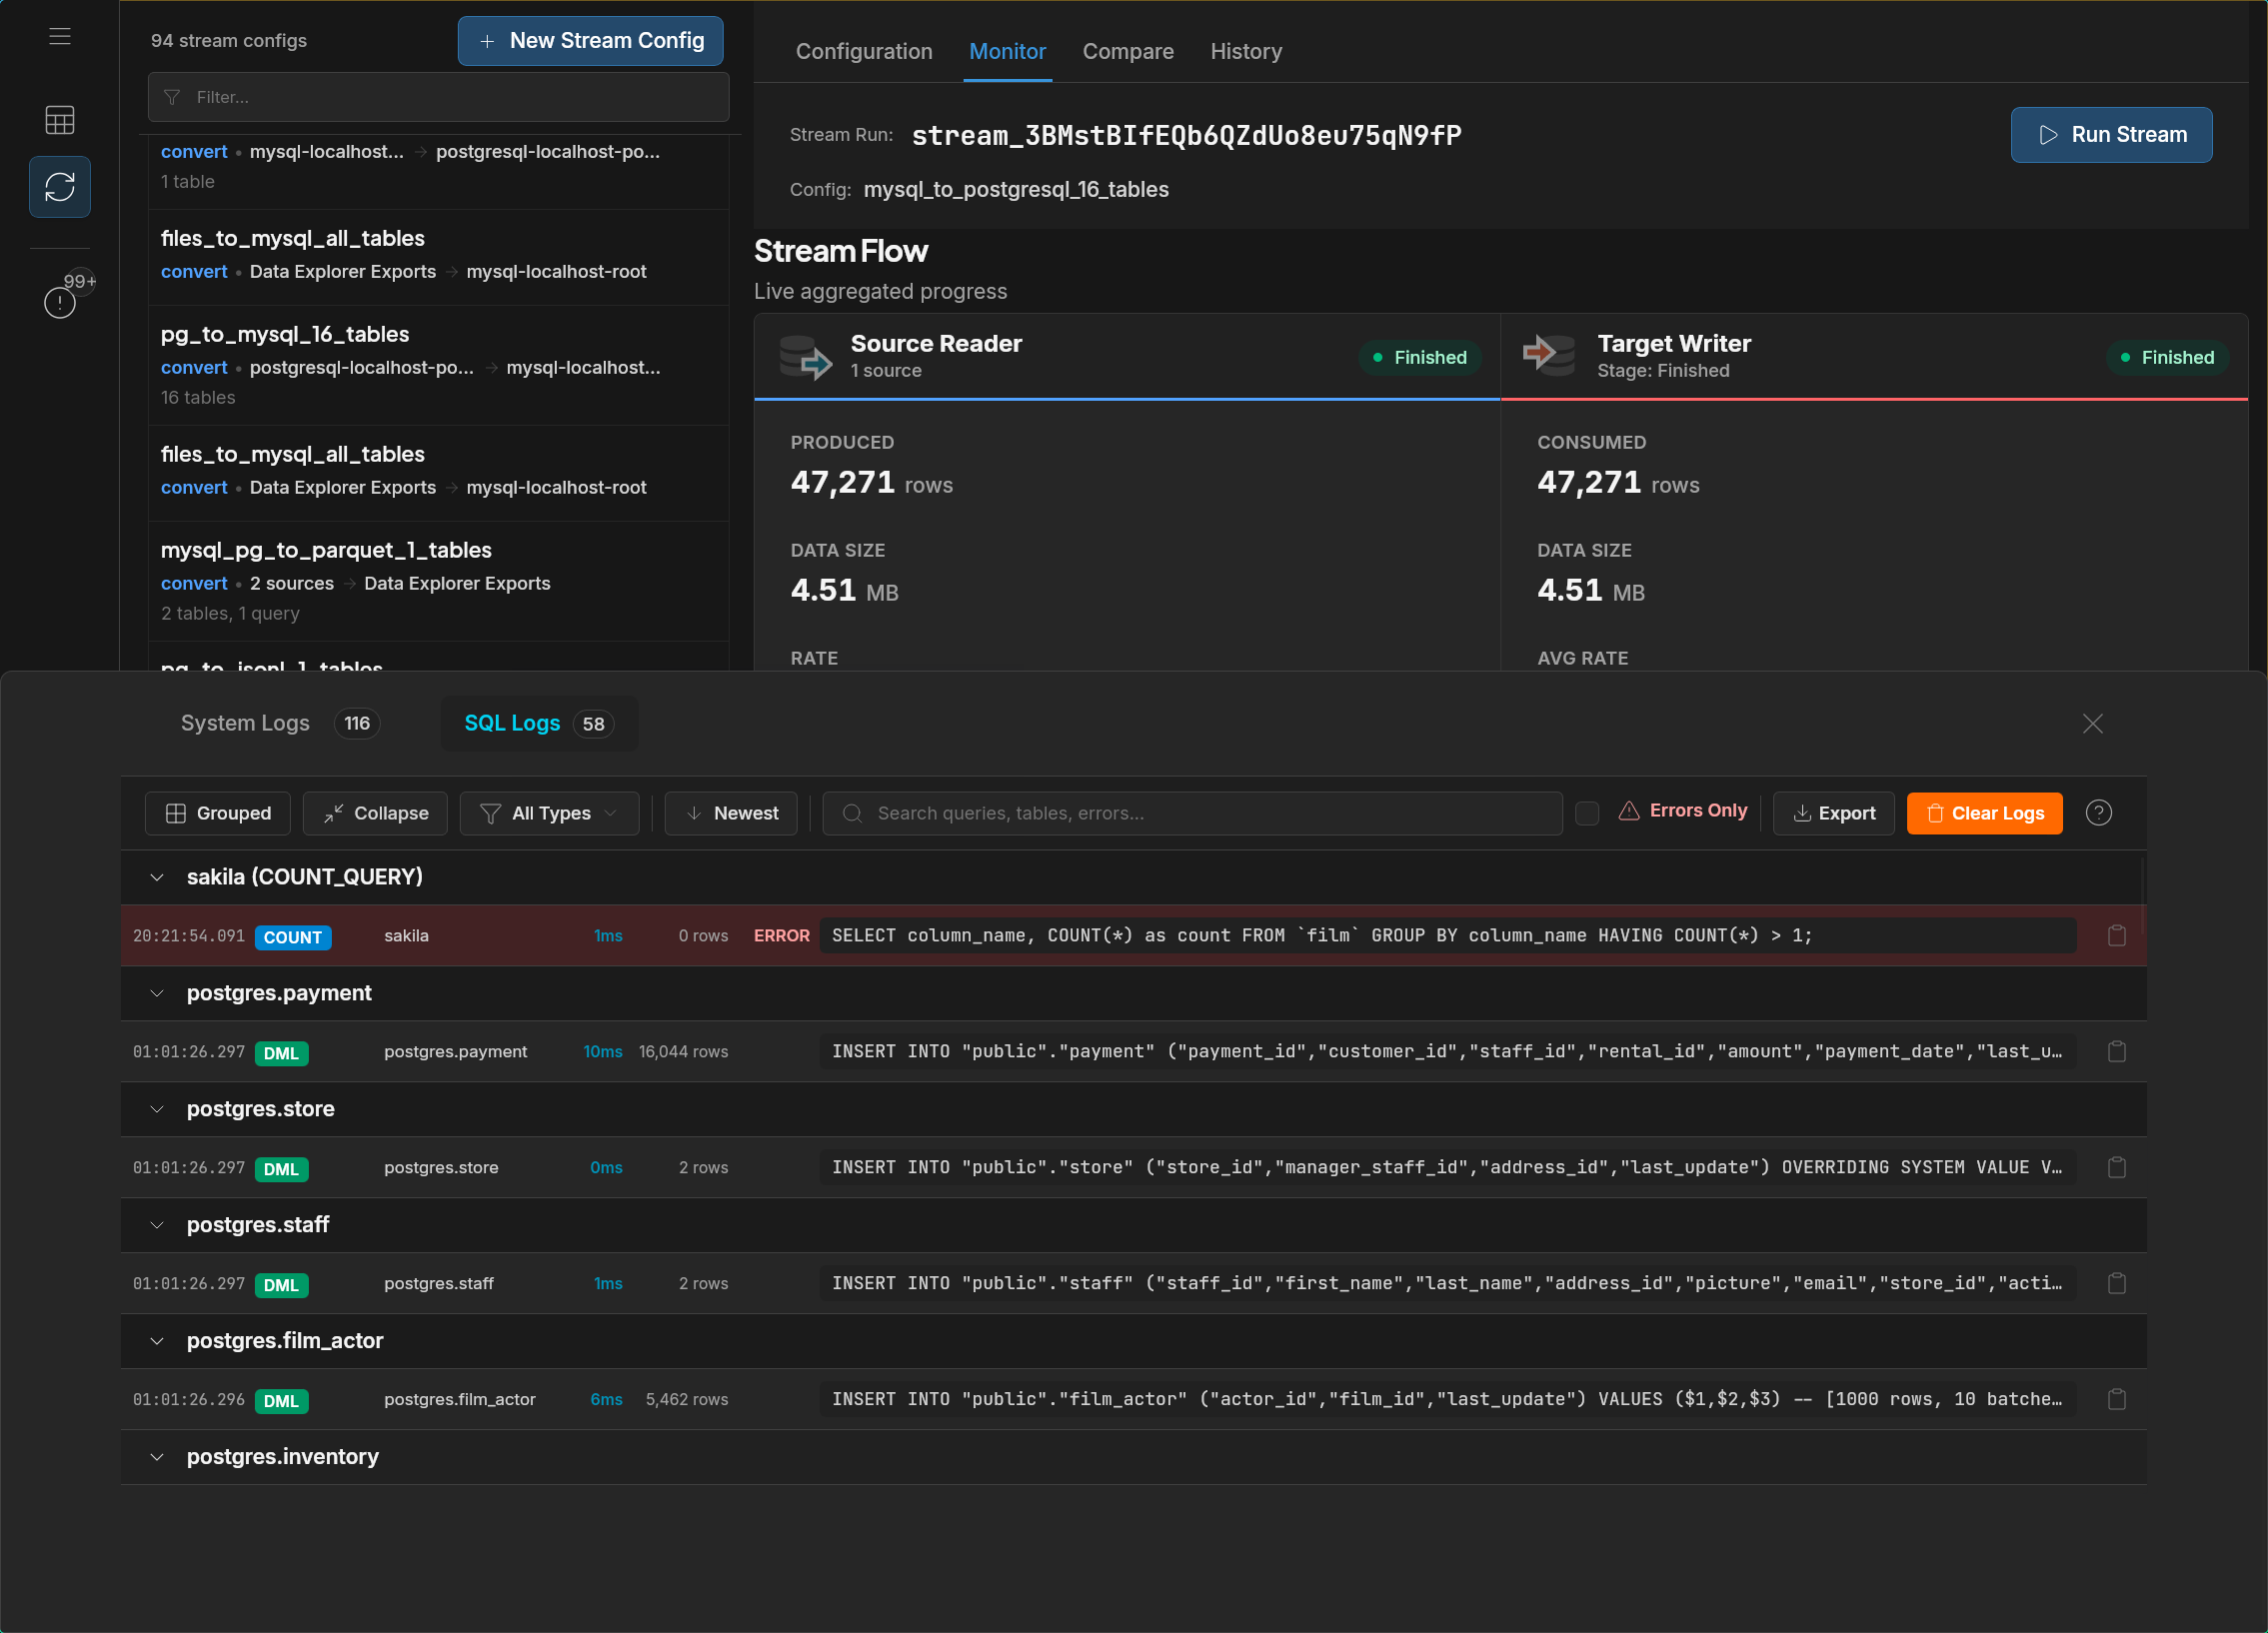Copy the postgres.payment INSERT query
The height and width of the screenshot is (1633, 2268).
[x=2117, y=1052]
